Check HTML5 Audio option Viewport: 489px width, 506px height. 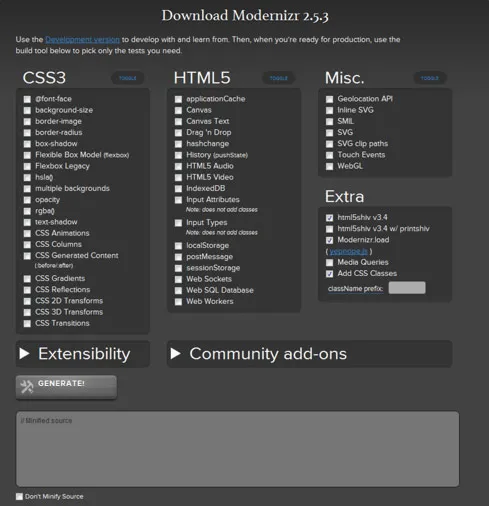(x=178, y=166)
